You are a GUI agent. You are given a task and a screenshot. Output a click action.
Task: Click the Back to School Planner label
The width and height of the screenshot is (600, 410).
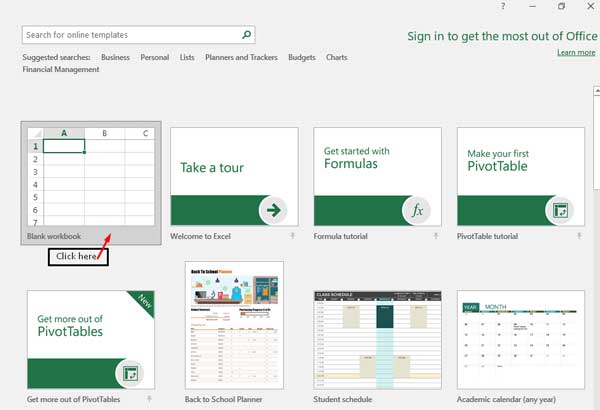[x=223, y=399]
